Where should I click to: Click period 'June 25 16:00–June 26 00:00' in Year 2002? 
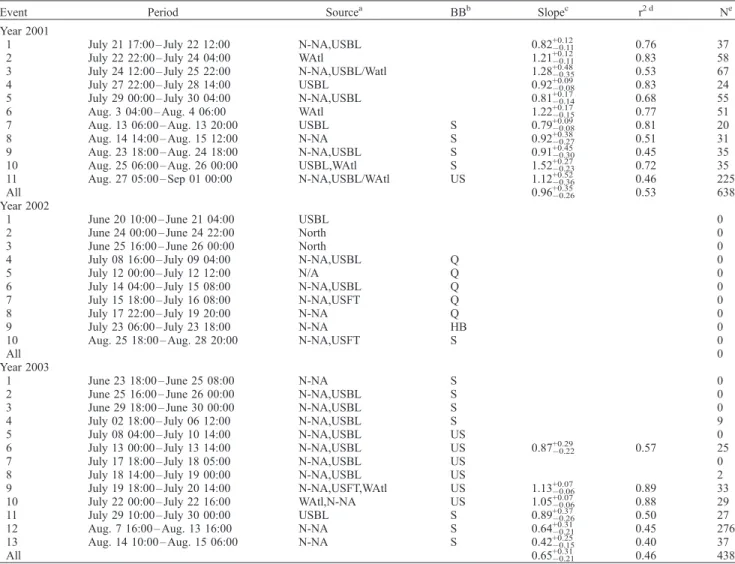[x=161, y=246]
